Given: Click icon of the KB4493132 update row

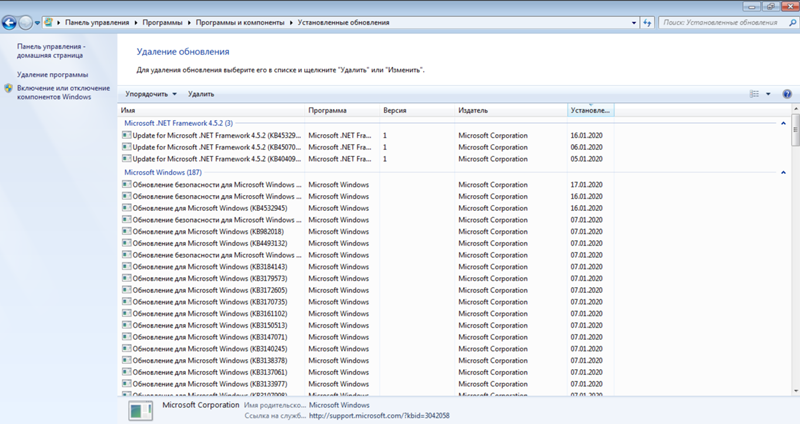Looking at the screenshot, I should [127, 243].
